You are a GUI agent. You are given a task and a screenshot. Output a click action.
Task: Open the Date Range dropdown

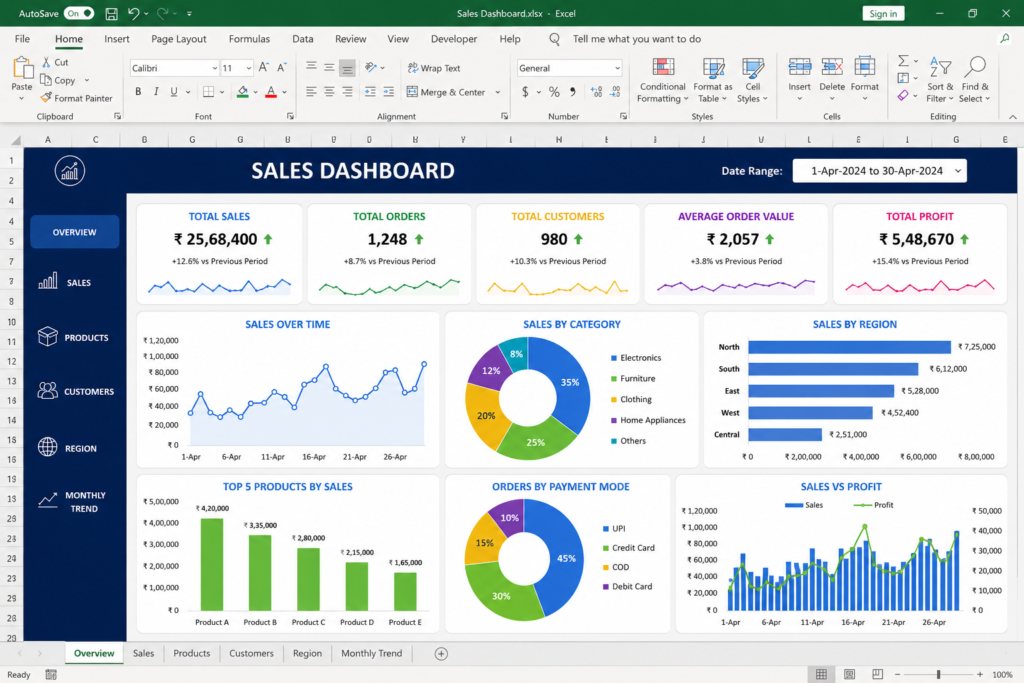coord(879,170)
